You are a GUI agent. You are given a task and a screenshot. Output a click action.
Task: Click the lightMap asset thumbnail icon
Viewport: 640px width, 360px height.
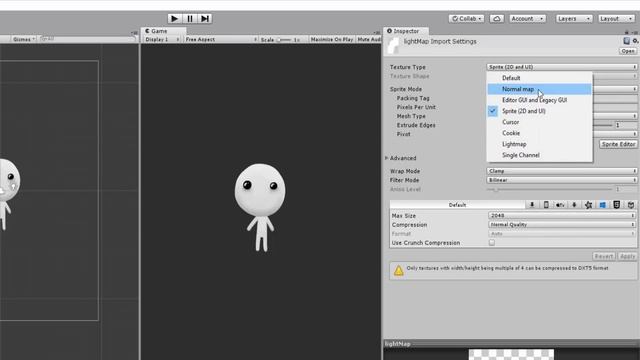(393, 45)
